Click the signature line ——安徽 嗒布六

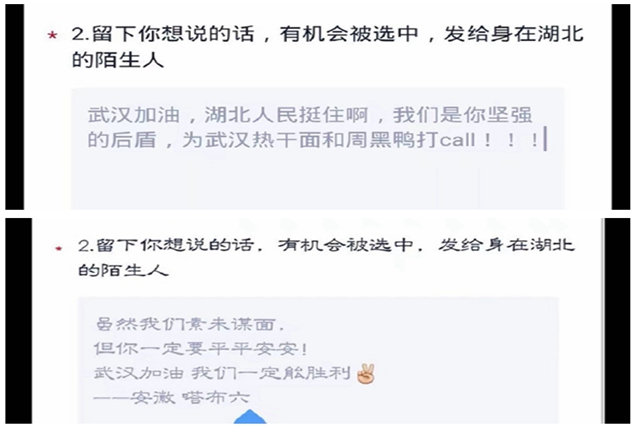click(x=171, y=397)
